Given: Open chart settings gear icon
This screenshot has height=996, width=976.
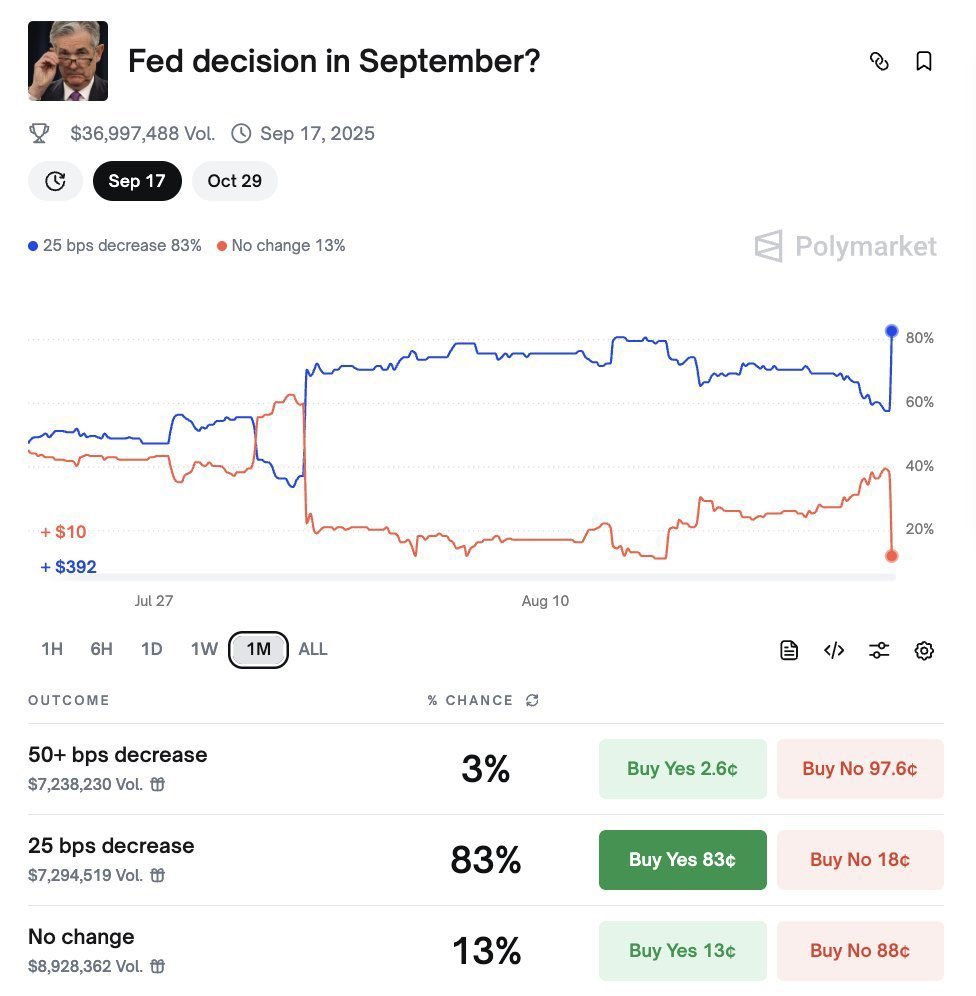Looking at the screenshot, I should (924, 651).
